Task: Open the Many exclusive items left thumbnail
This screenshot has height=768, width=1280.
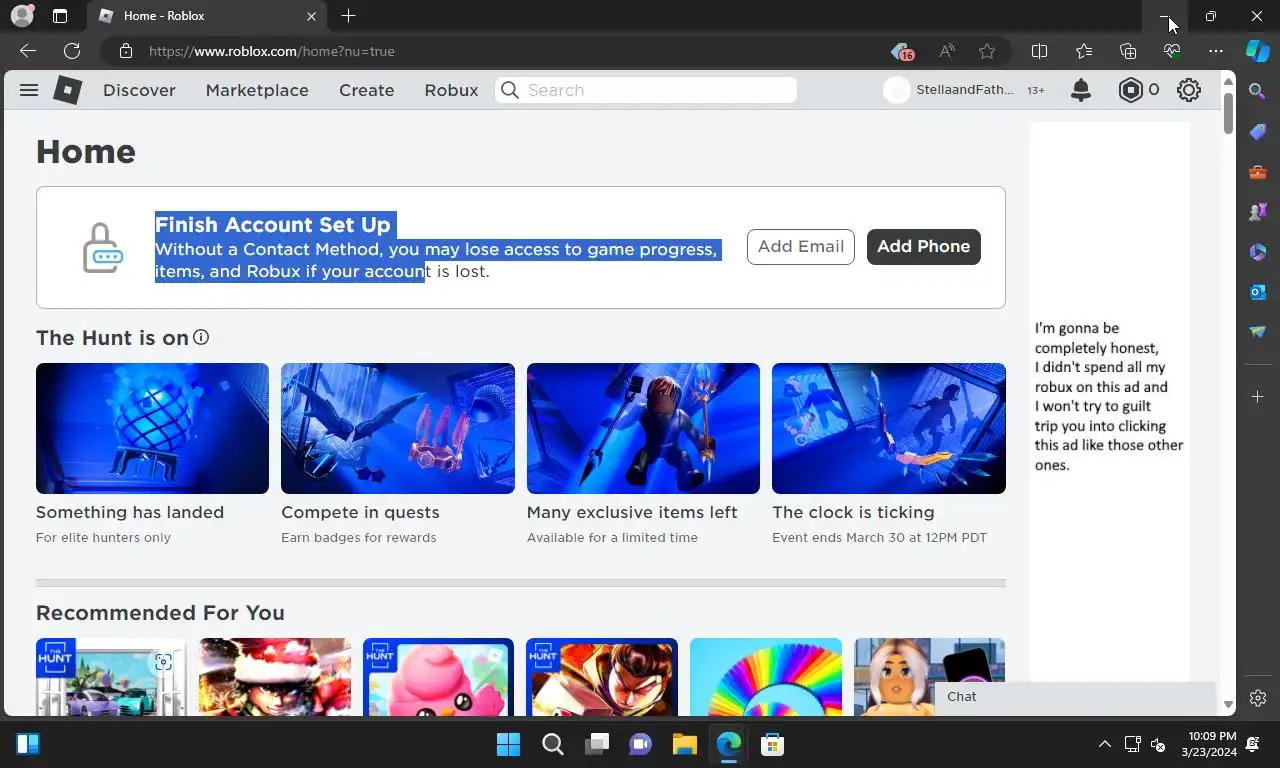Action: coord(643,428)
